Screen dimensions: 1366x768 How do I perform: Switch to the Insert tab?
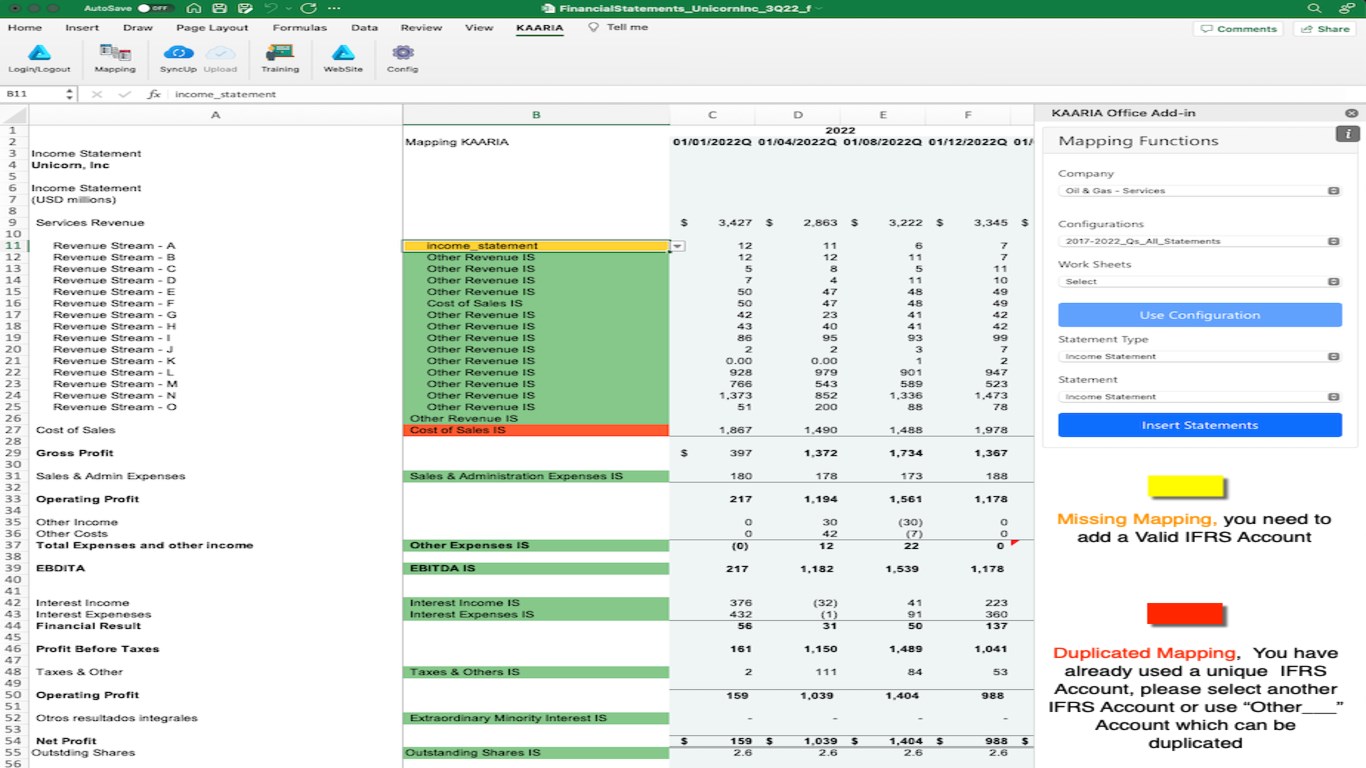pos(82,28)
